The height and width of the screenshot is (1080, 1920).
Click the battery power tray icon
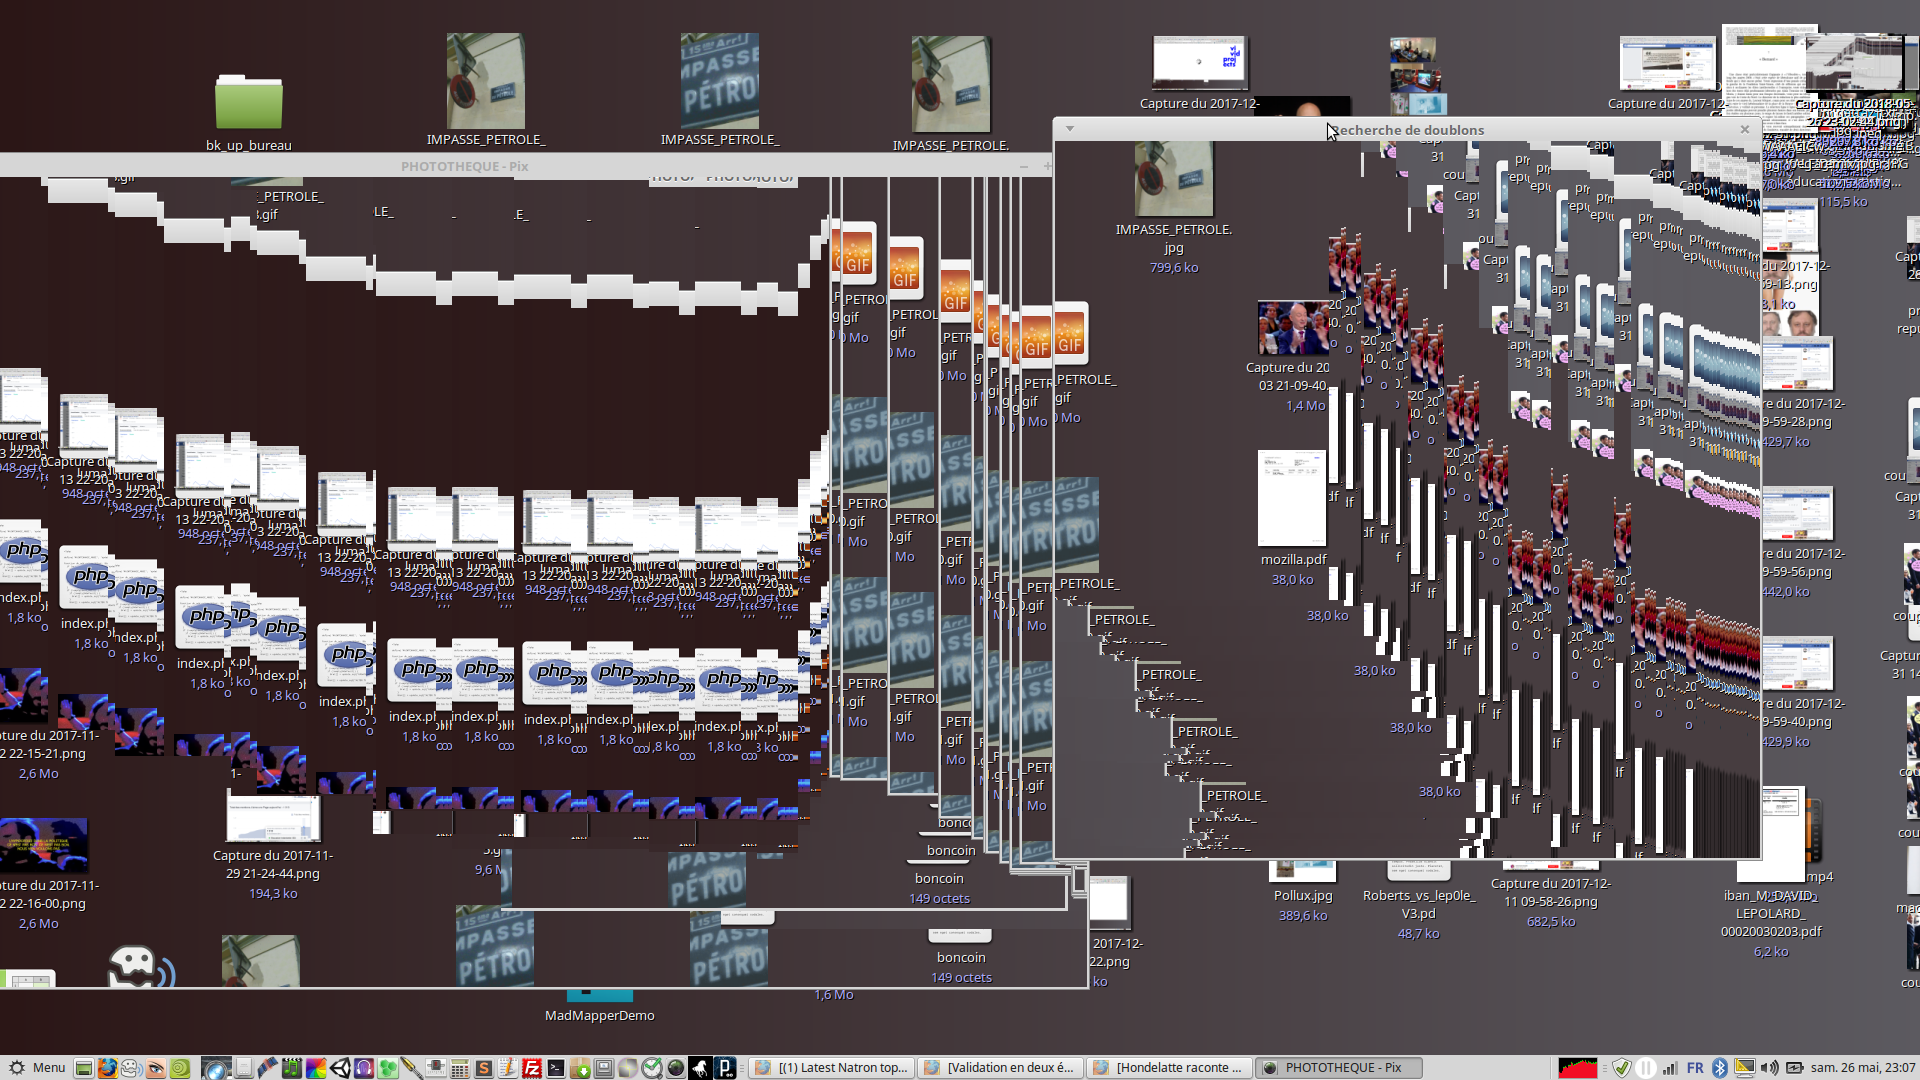[1795, 1068]
